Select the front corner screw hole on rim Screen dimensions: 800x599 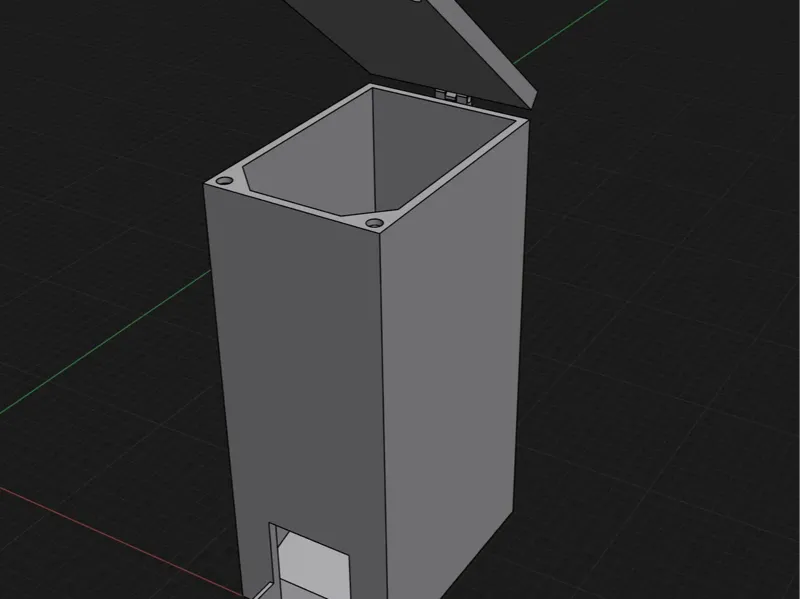pos(375,223)
